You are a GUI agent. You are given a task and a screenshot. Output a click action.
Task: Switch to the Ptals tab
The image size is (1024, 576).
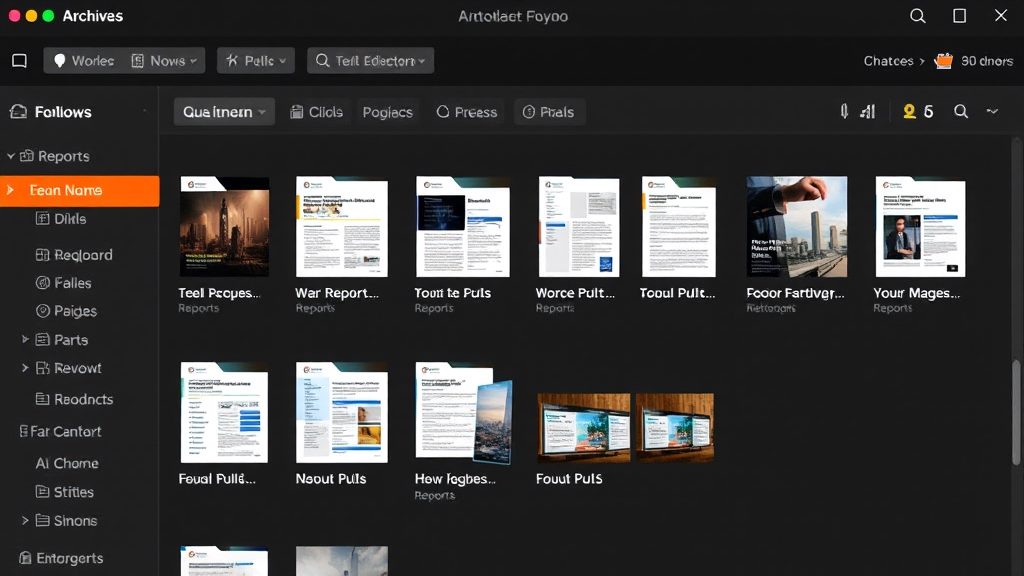click(549, 112)
